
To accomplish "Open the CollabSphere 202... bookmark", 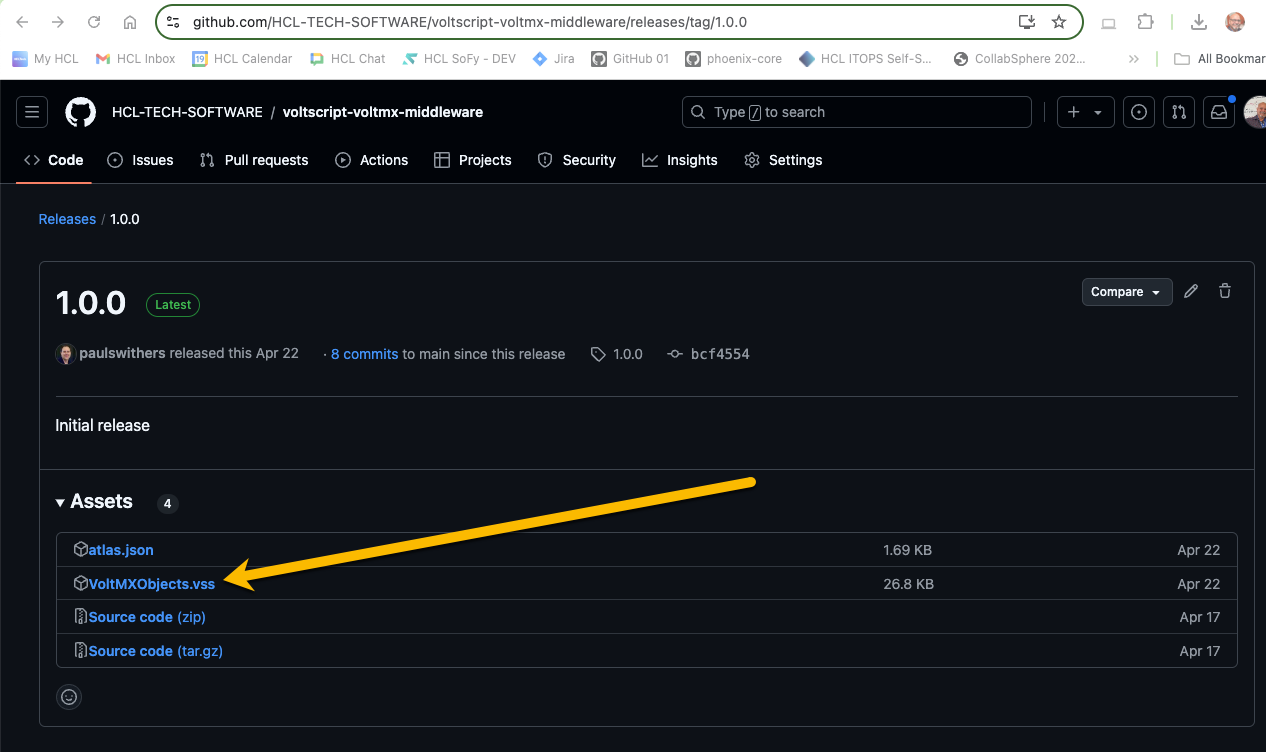I will (x=1020, y=59).
